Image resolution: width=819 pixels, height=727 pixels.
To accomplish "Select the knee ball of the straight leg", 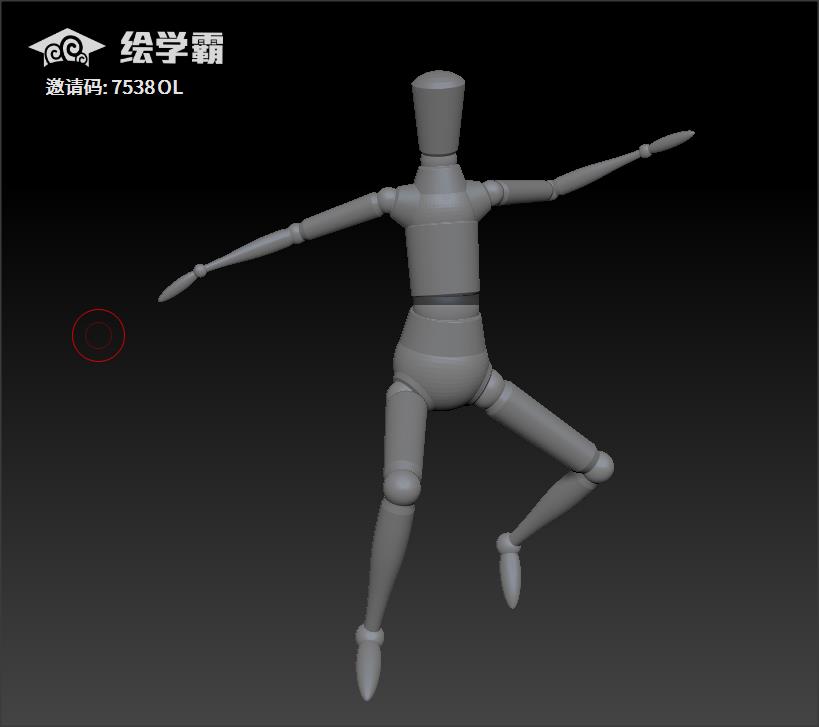I will pyautogui.click(x=401, y=486).
